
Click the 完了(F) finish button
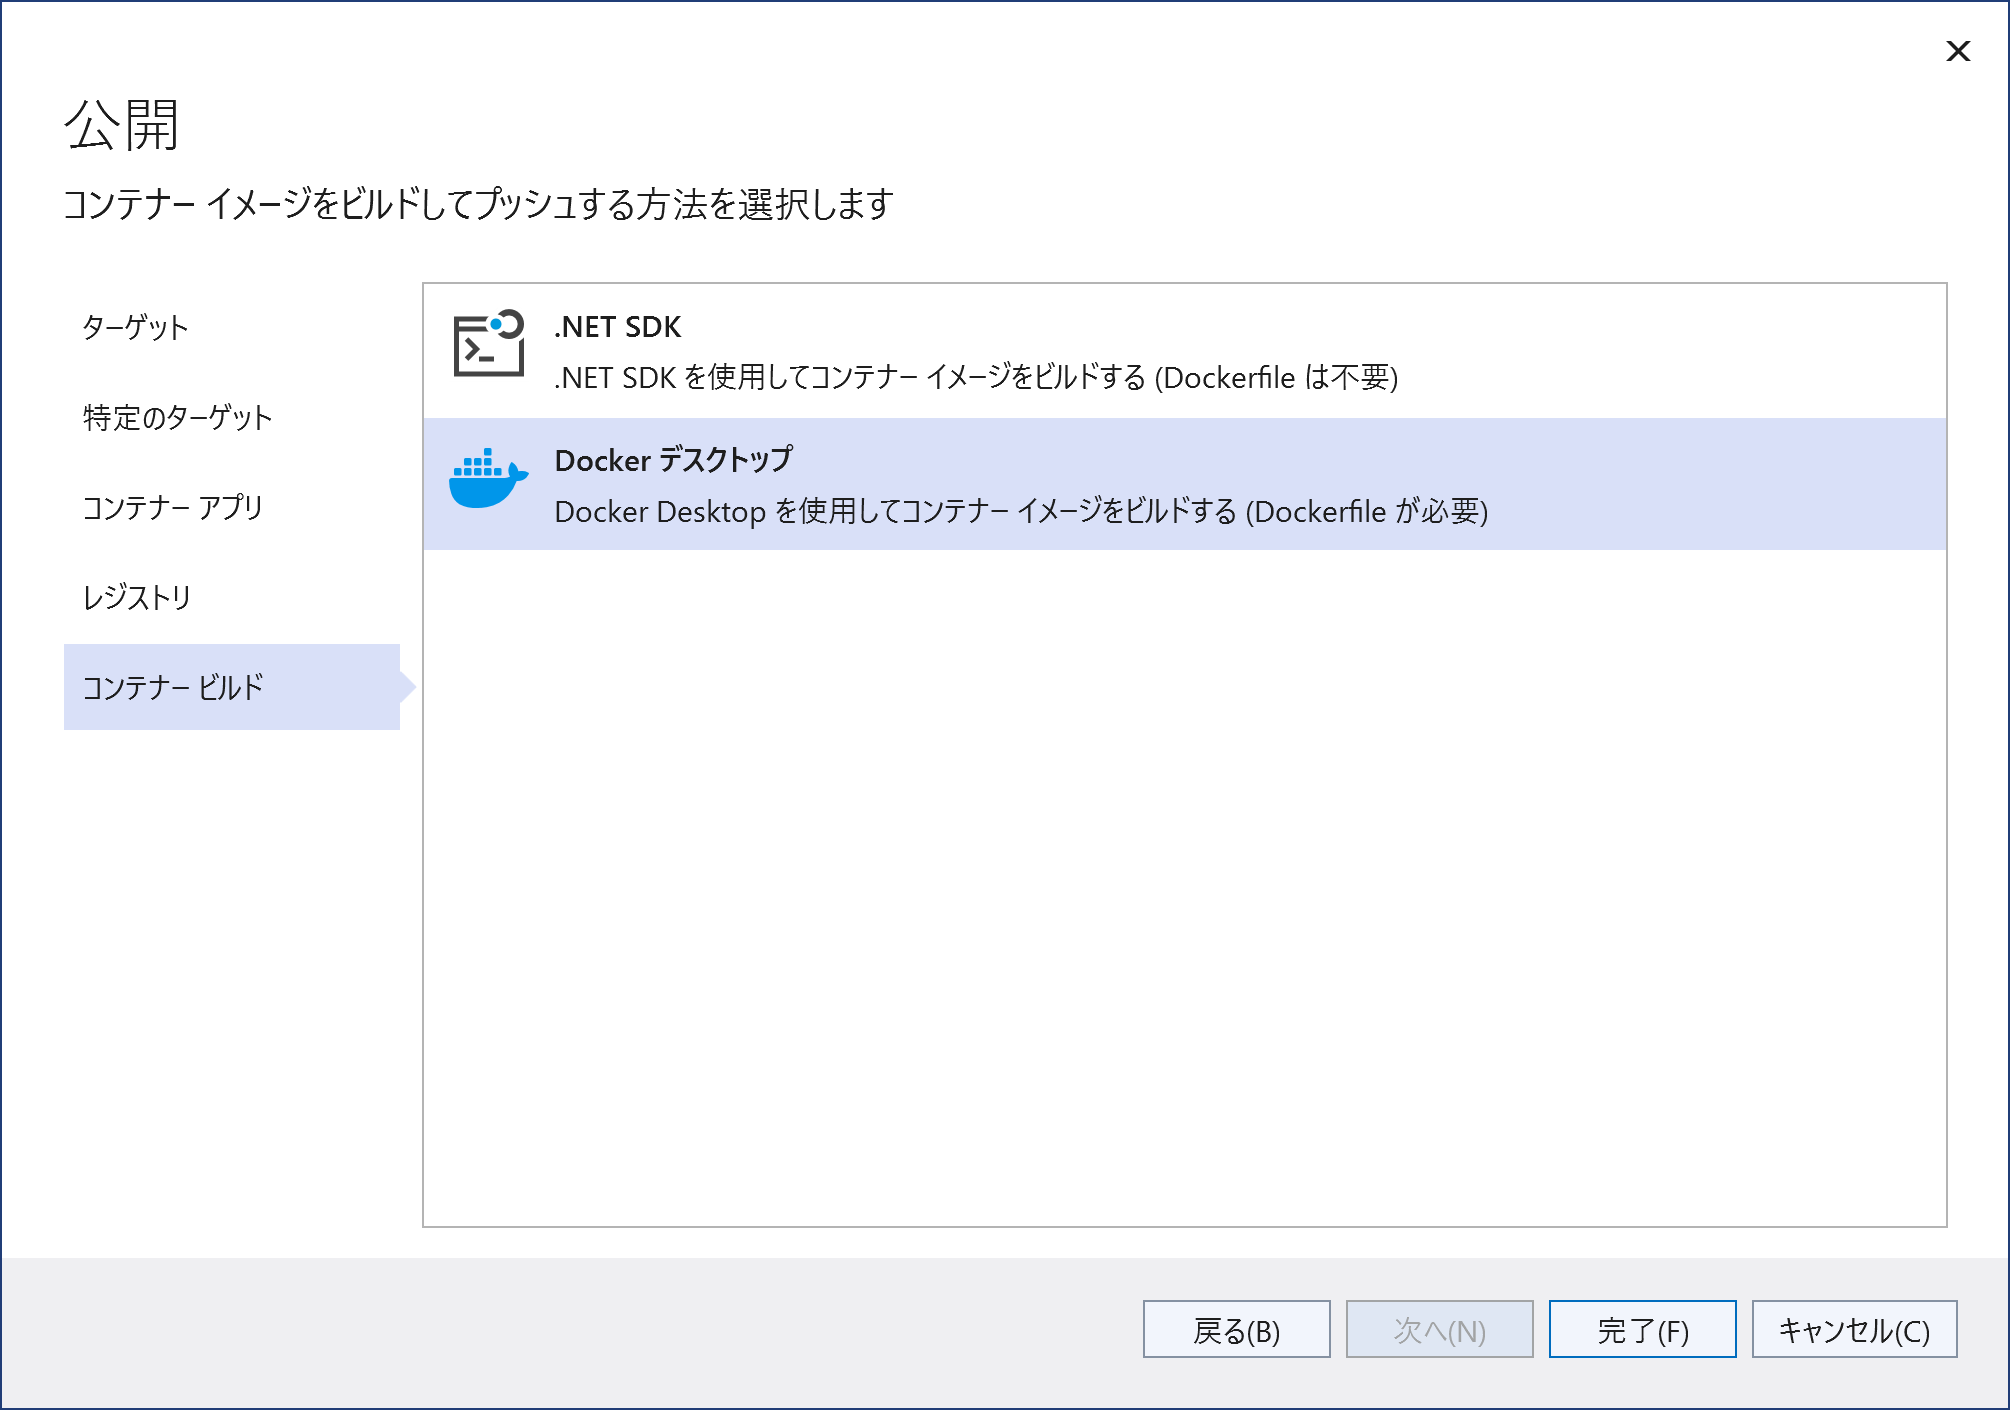point(1643,1330)
